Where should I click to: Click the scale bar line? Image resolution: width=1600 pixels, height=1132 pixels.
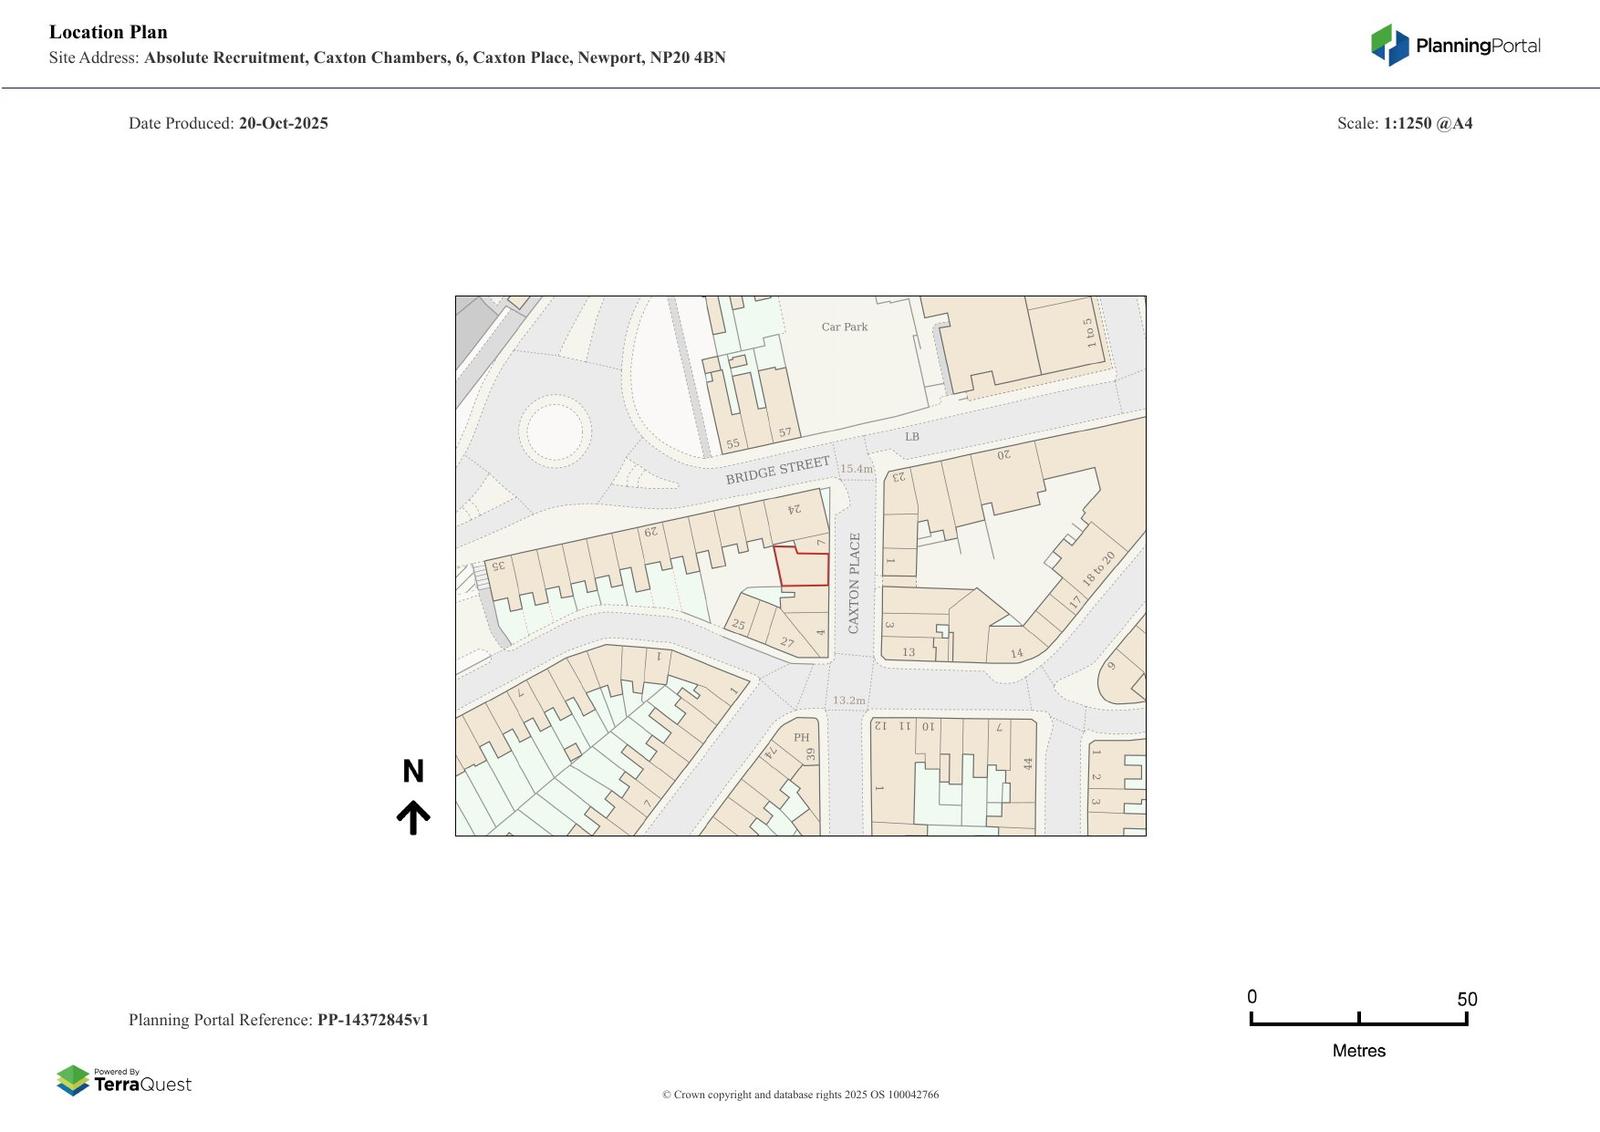coord(1358,1022)
